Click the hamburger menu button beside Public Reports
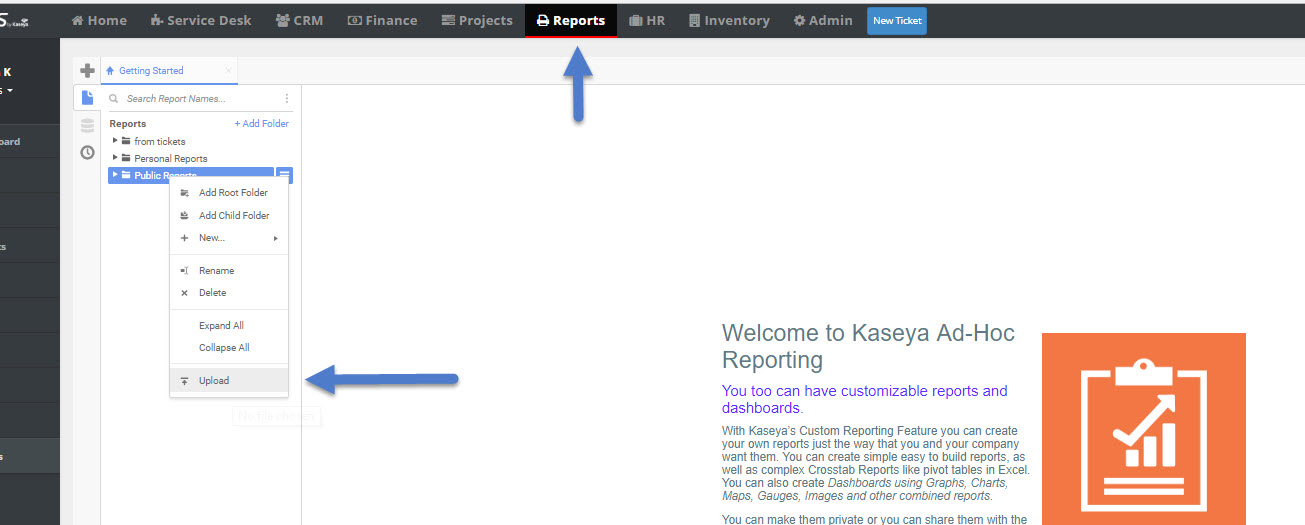Screen dimensions: 1305x525 285,176
